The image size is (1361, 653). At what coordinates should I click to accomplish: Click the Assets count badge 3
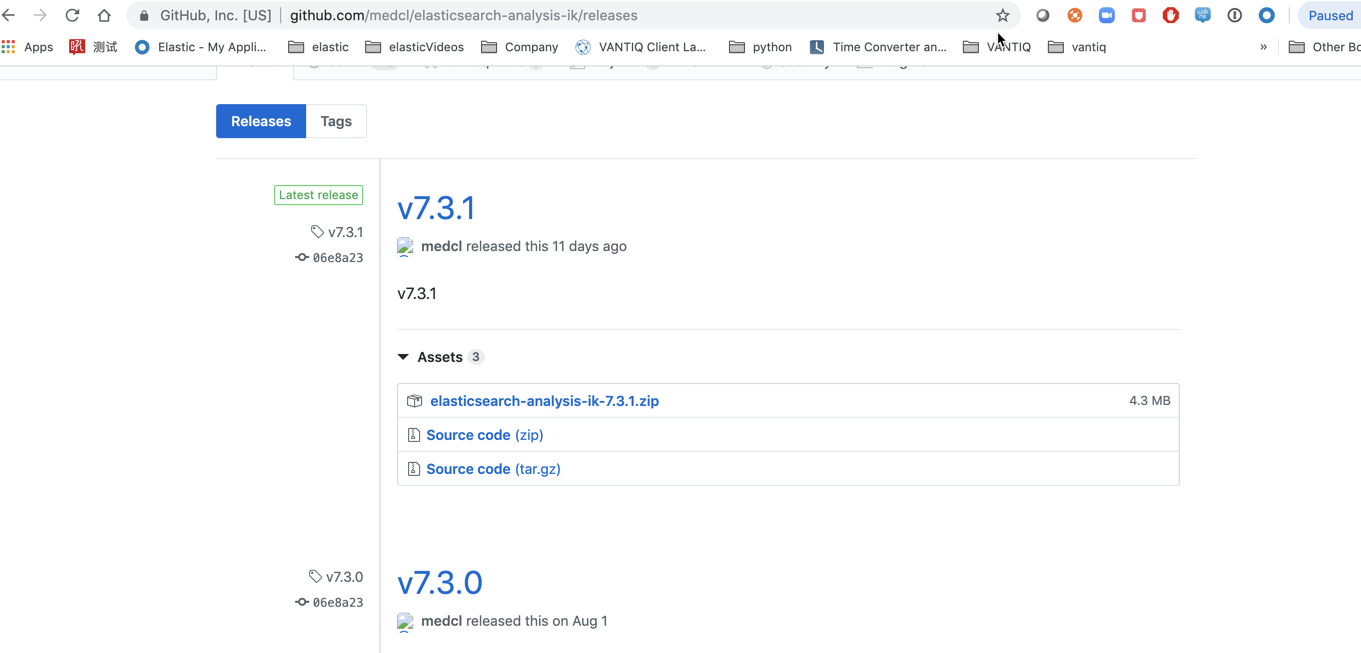tap(476, 357)
